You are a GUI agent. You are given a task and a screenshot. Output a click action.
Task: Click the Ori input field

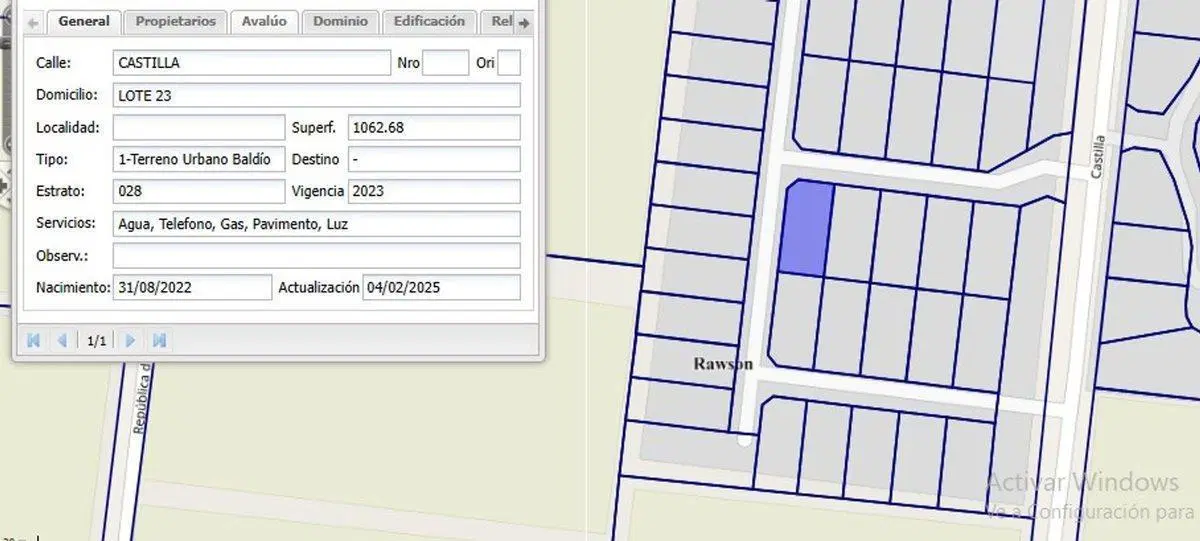point(509,63)
